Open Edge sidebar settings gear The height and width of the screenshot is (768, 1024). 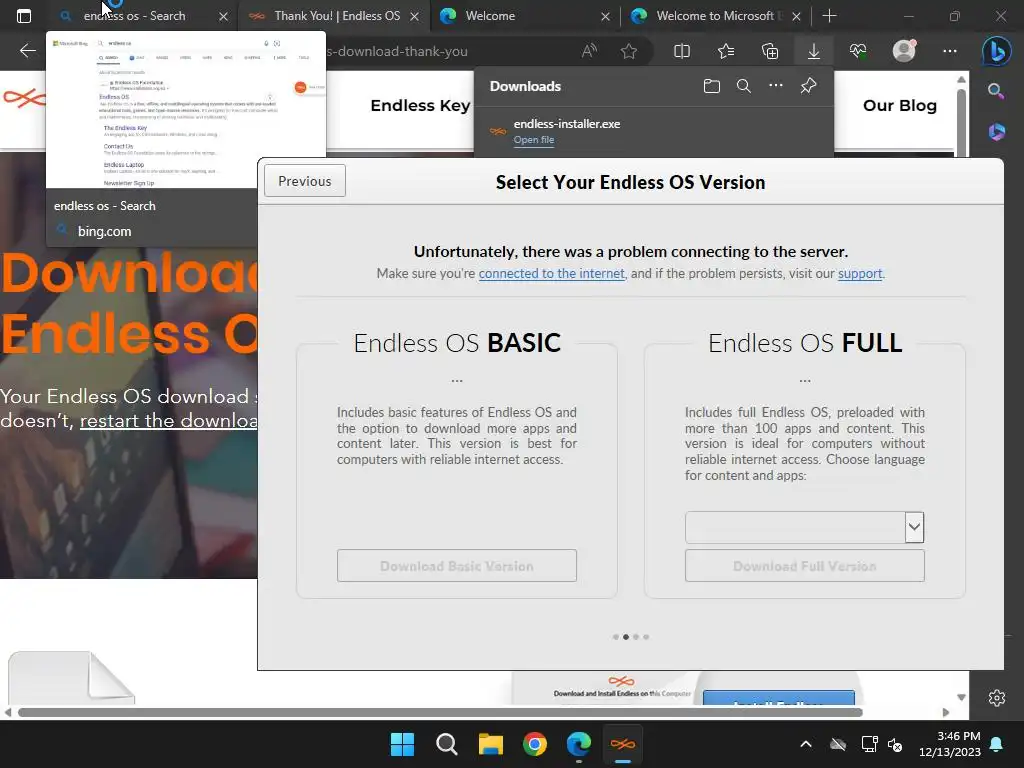(x=997, y=697)
